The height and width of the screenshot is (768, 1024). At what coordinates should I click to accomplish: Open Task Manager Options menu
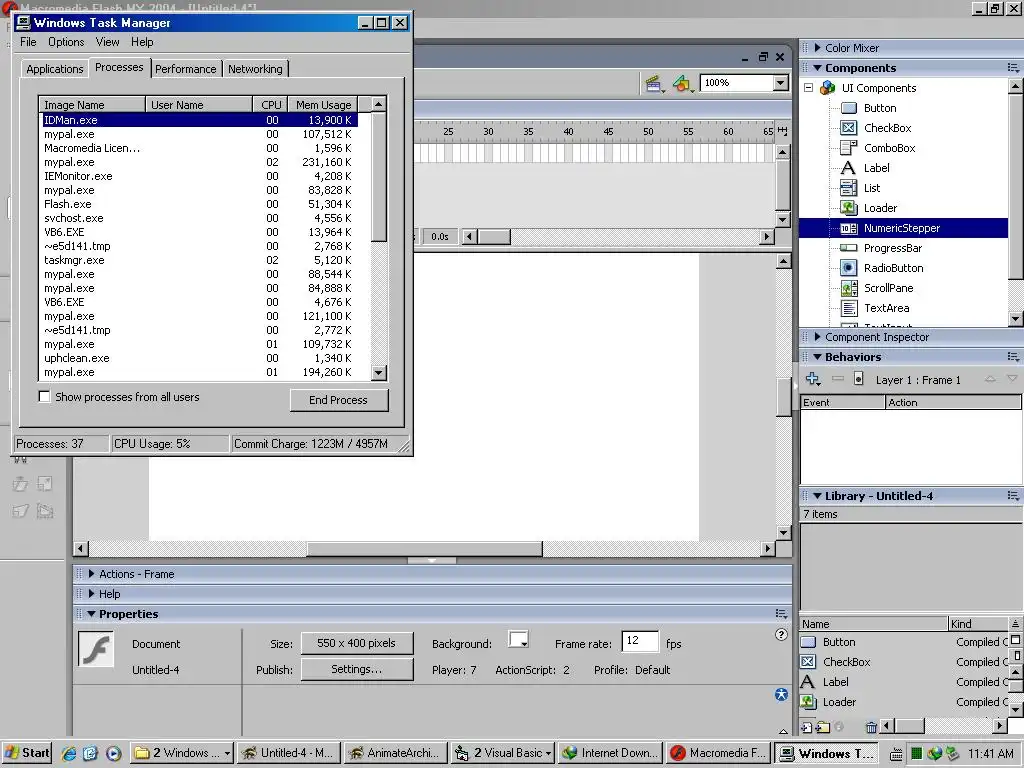(x=66, y=42)
